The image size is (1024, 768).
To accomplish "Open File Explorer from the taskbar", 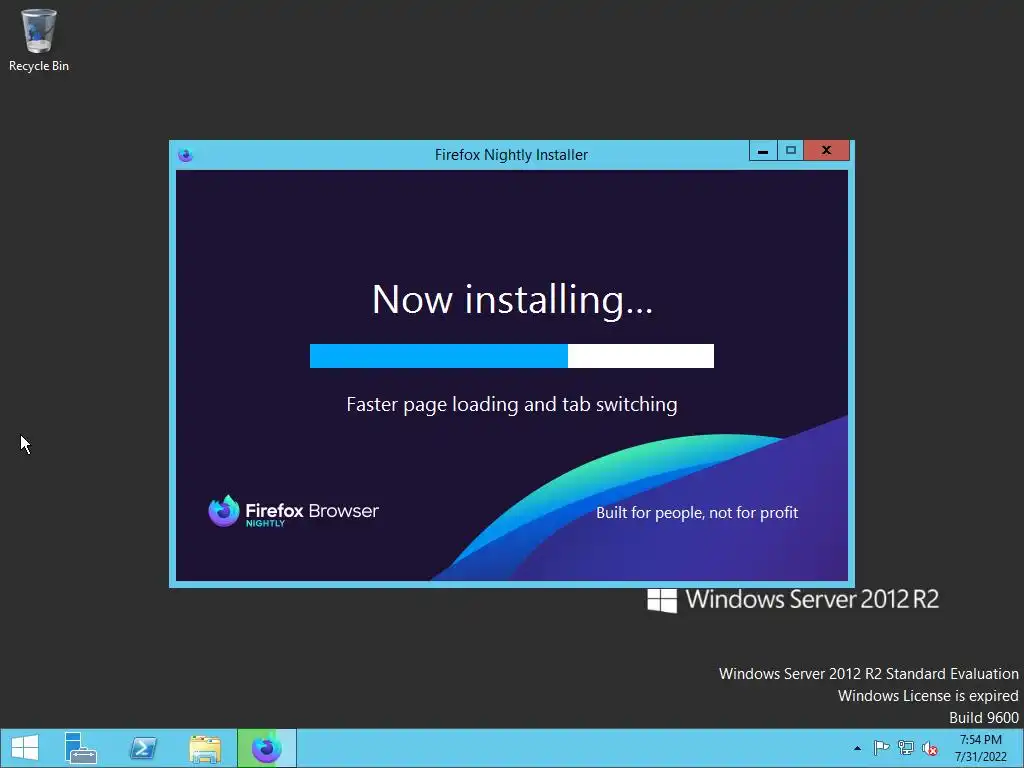I will 205,748.
